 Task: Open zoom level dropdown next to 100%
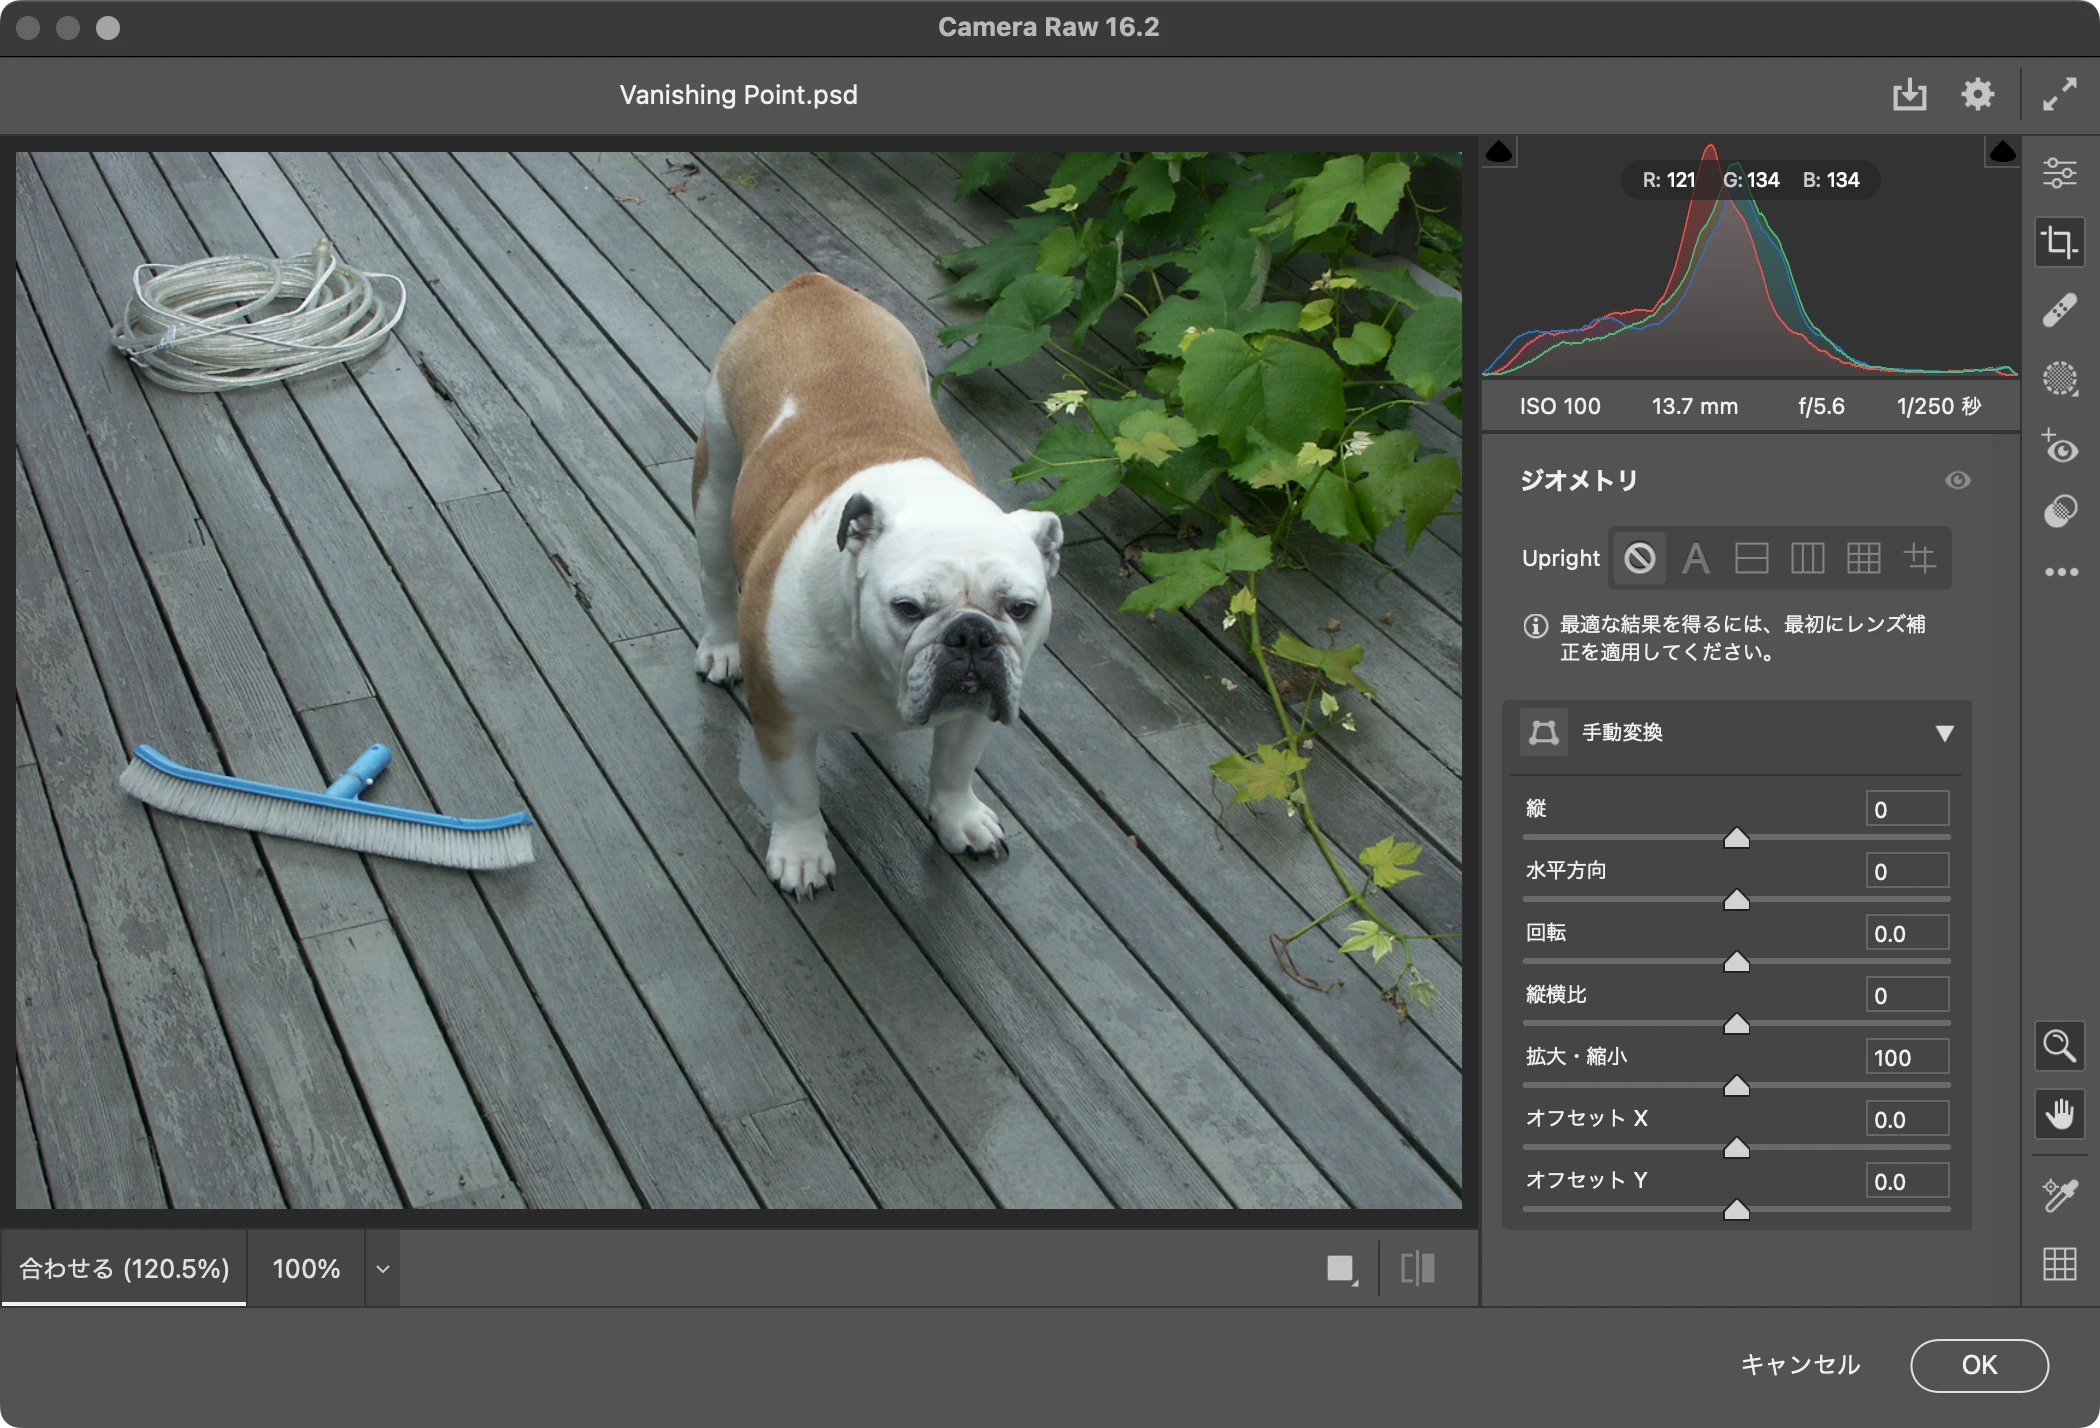tap(382, 1269)
